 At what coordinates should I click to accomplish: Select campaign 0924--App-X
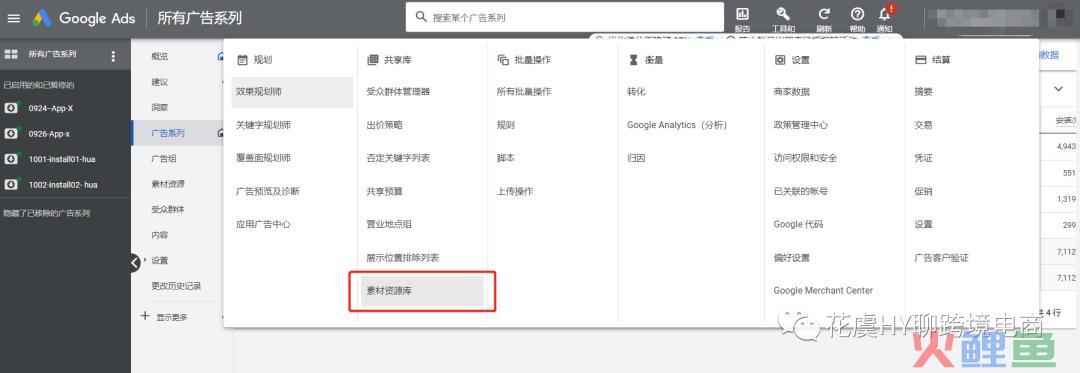pyautogui.click(x=51, y=108)
